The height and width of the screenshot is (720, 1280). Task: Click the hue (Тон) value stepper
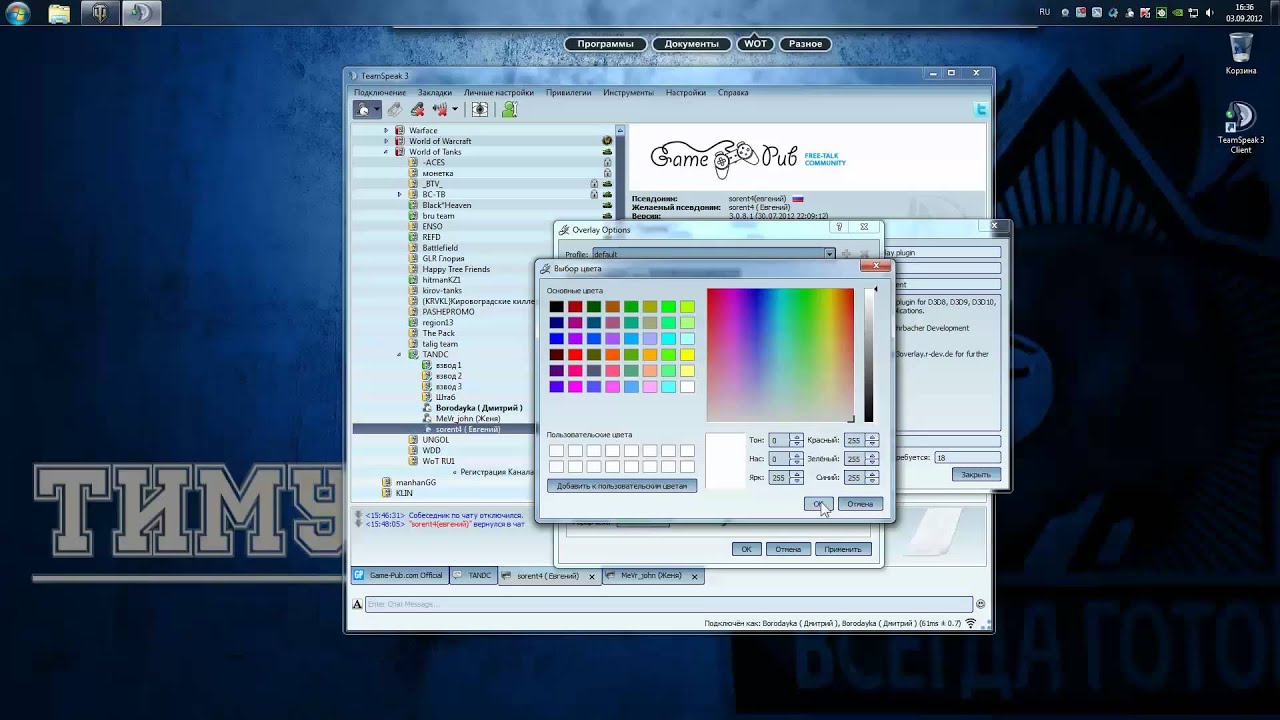click(797, 440)
